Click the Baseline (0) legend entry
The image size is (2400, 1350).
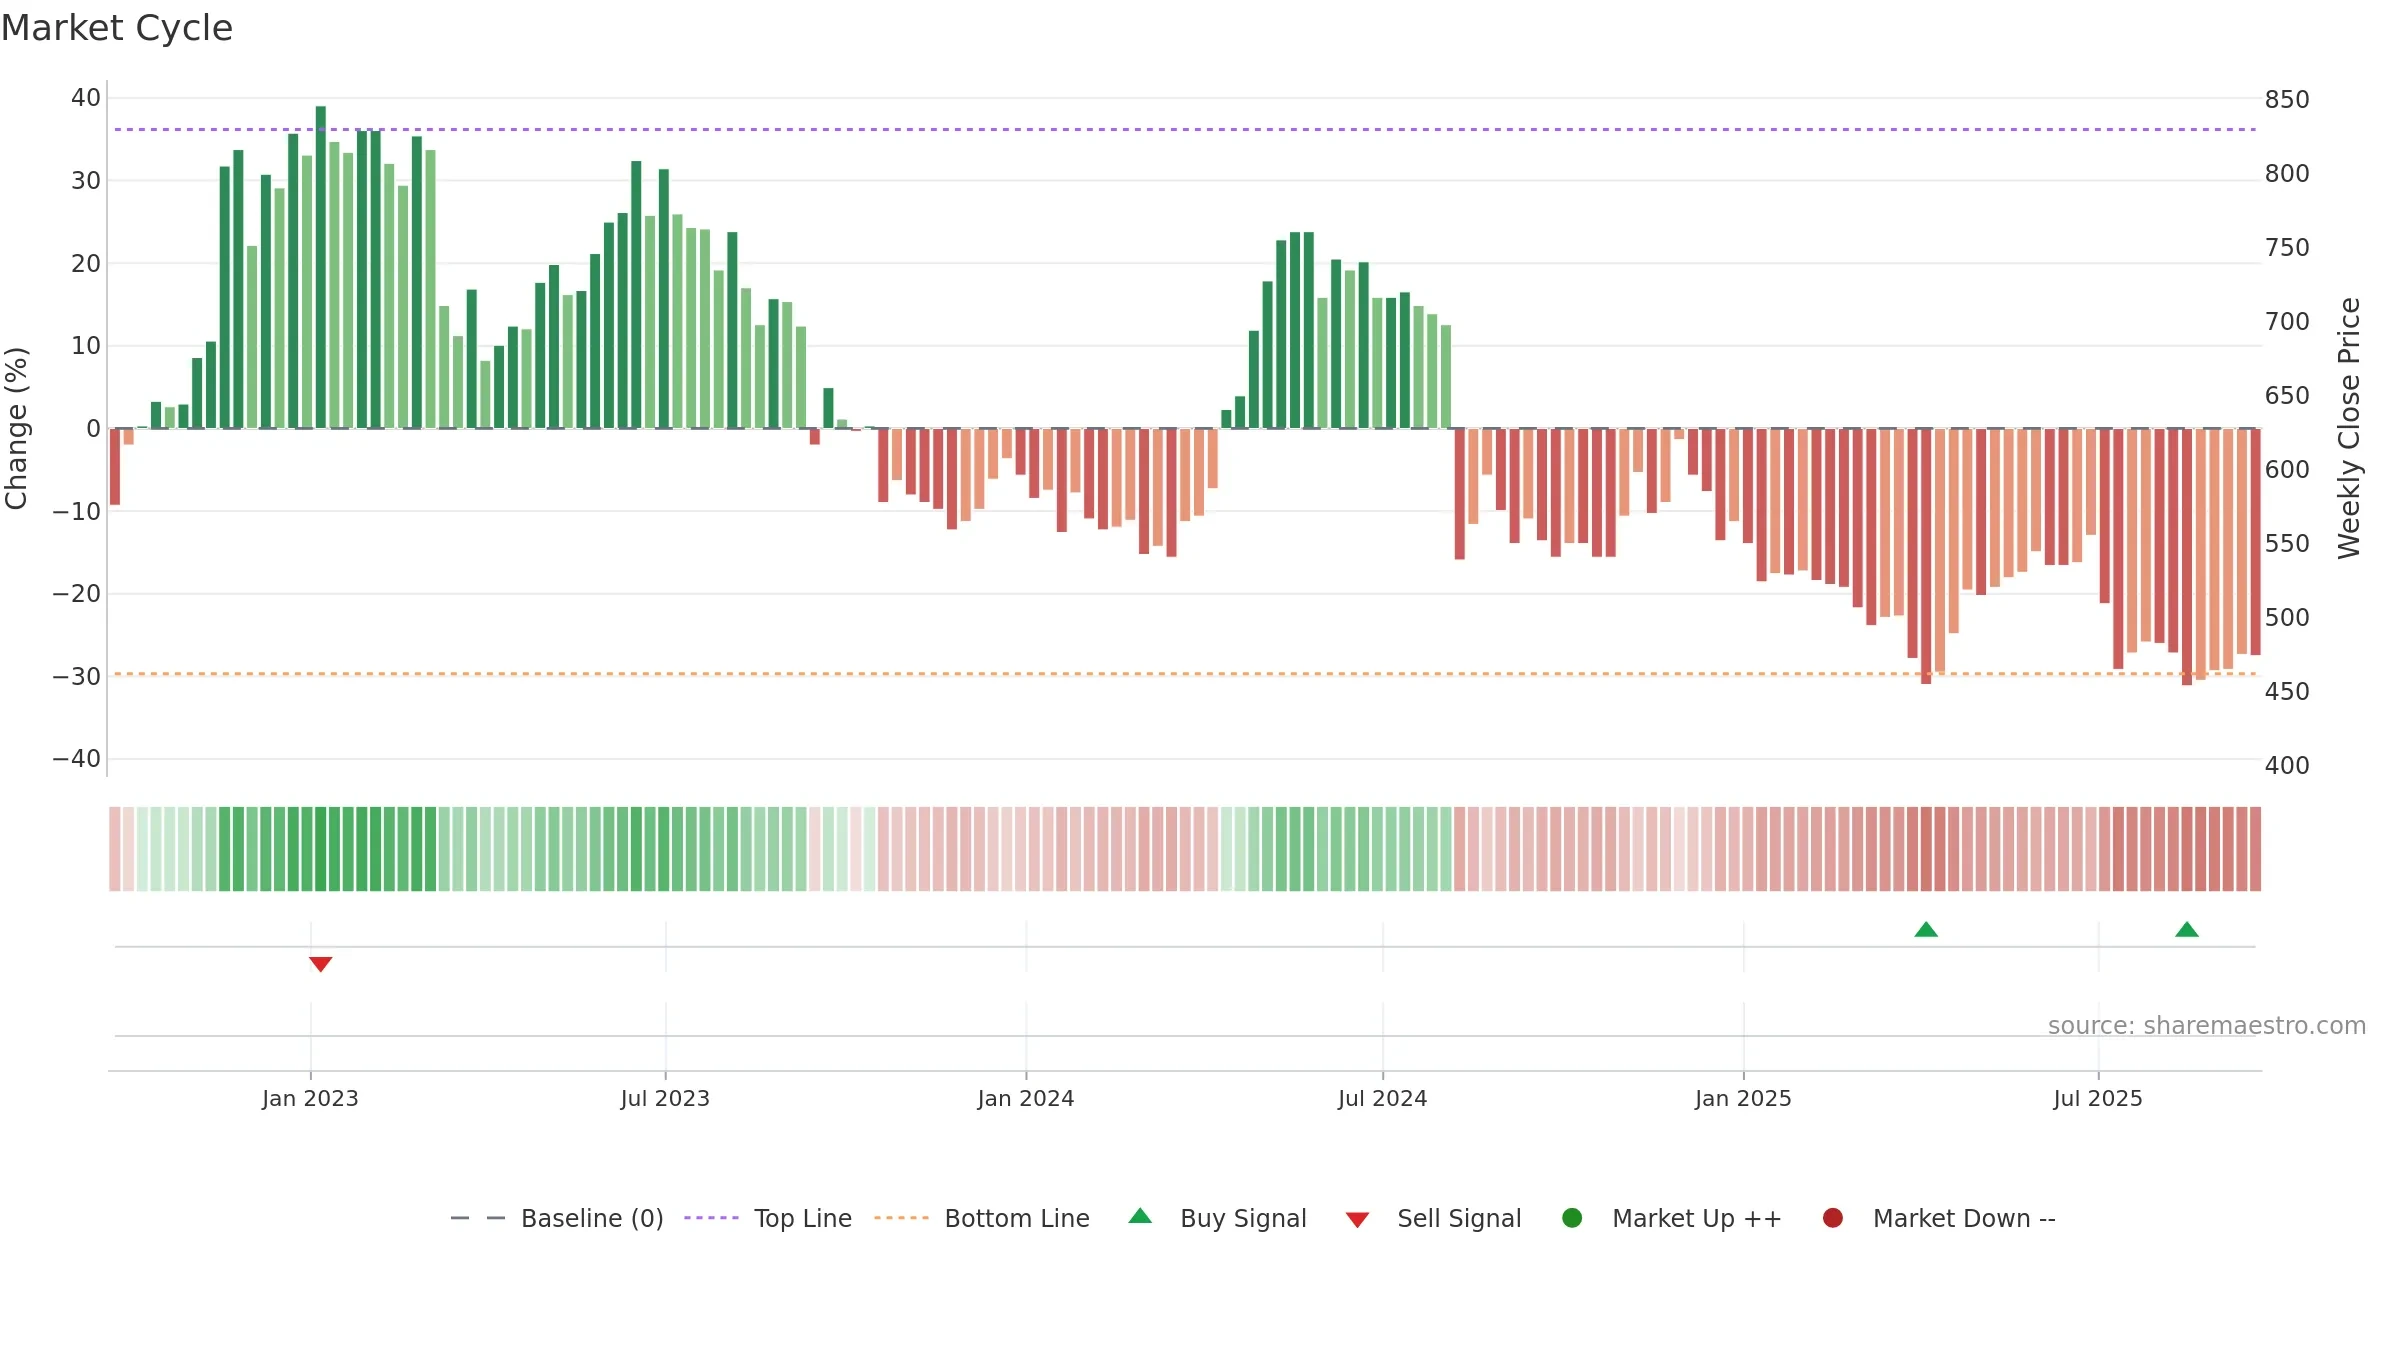[x=557, y=1218]
